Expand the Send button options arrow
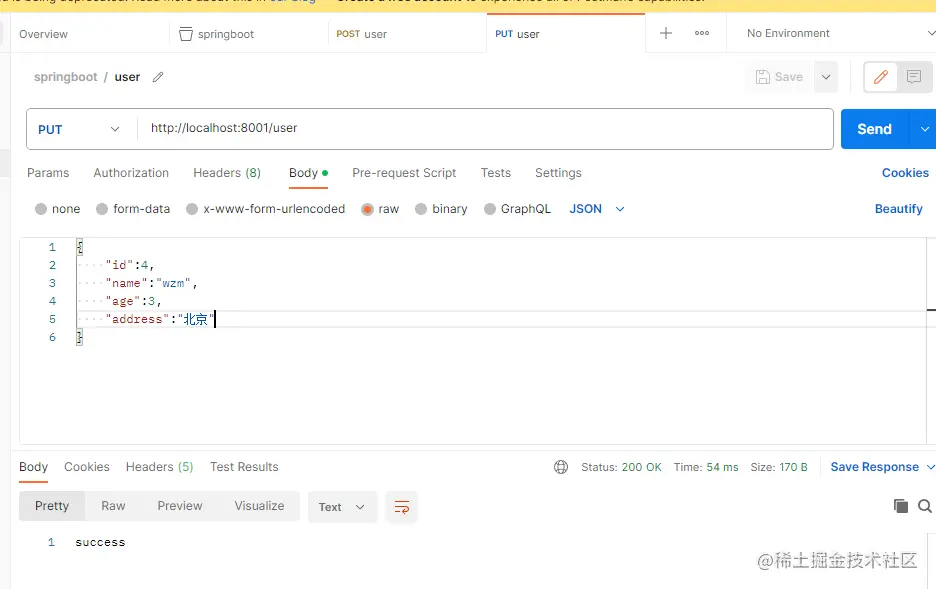Image resolution: width=936 pixels, height=589 pixels. coord(924,129)
